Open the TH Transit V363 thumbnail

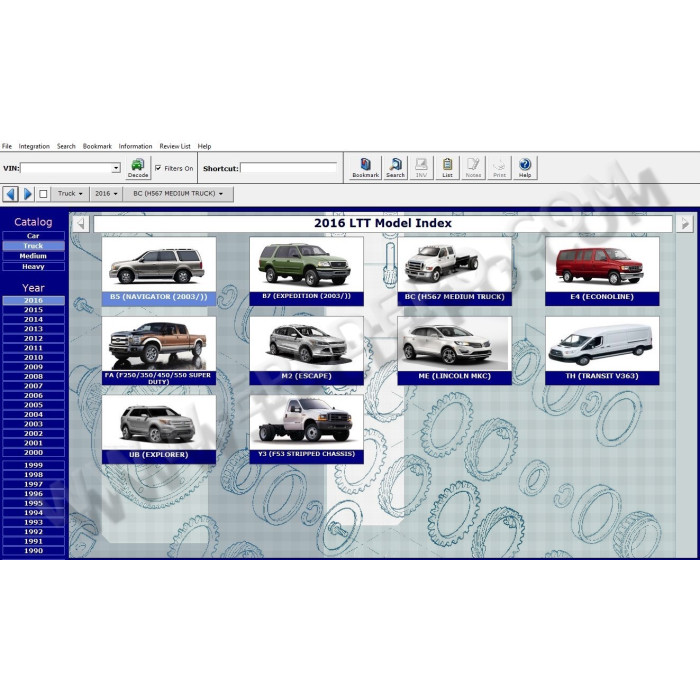pyautogui.click(x=602, y=351)
